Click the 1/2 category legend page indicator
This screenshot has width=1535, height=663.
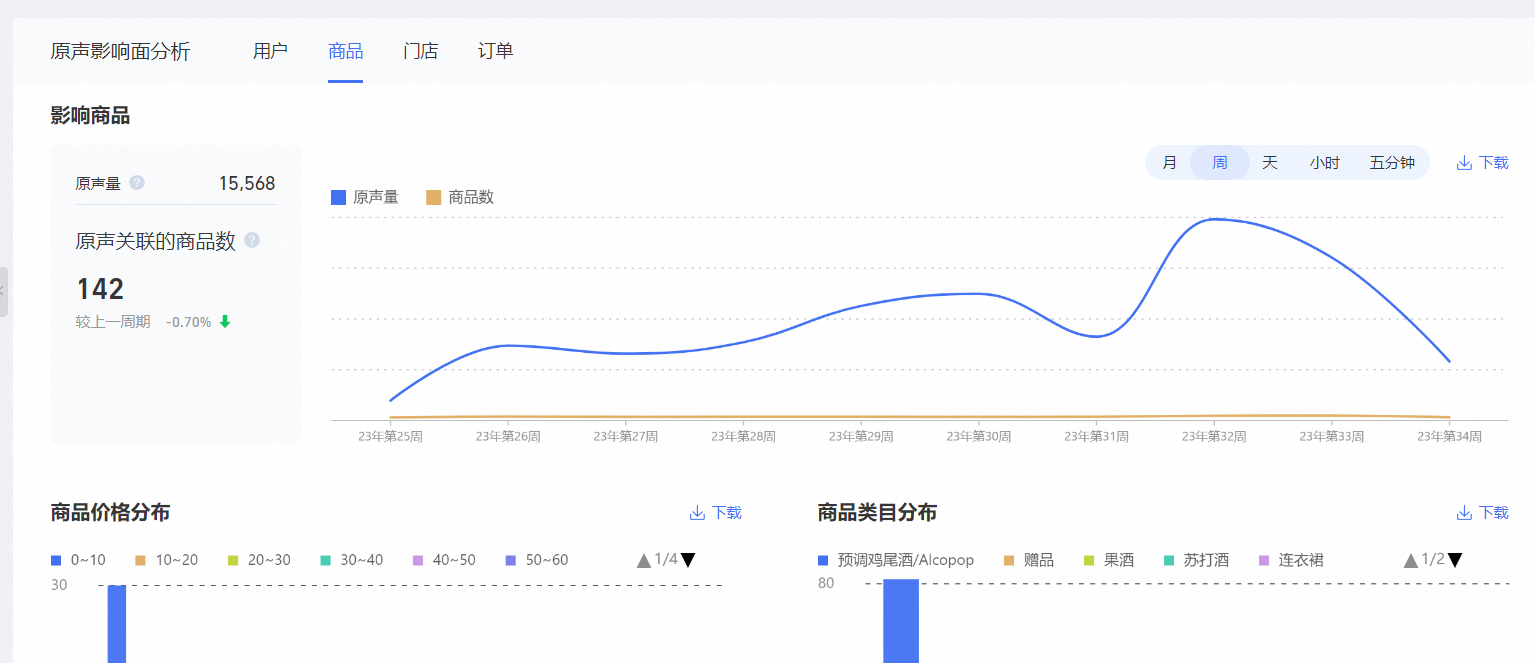1433,560
